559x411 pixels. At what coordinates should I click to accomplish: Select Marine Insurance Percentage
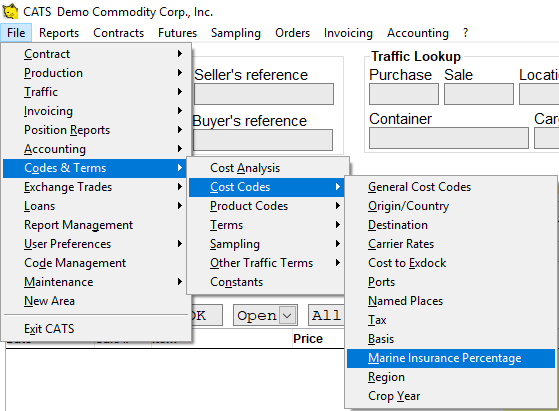point(451,358)
